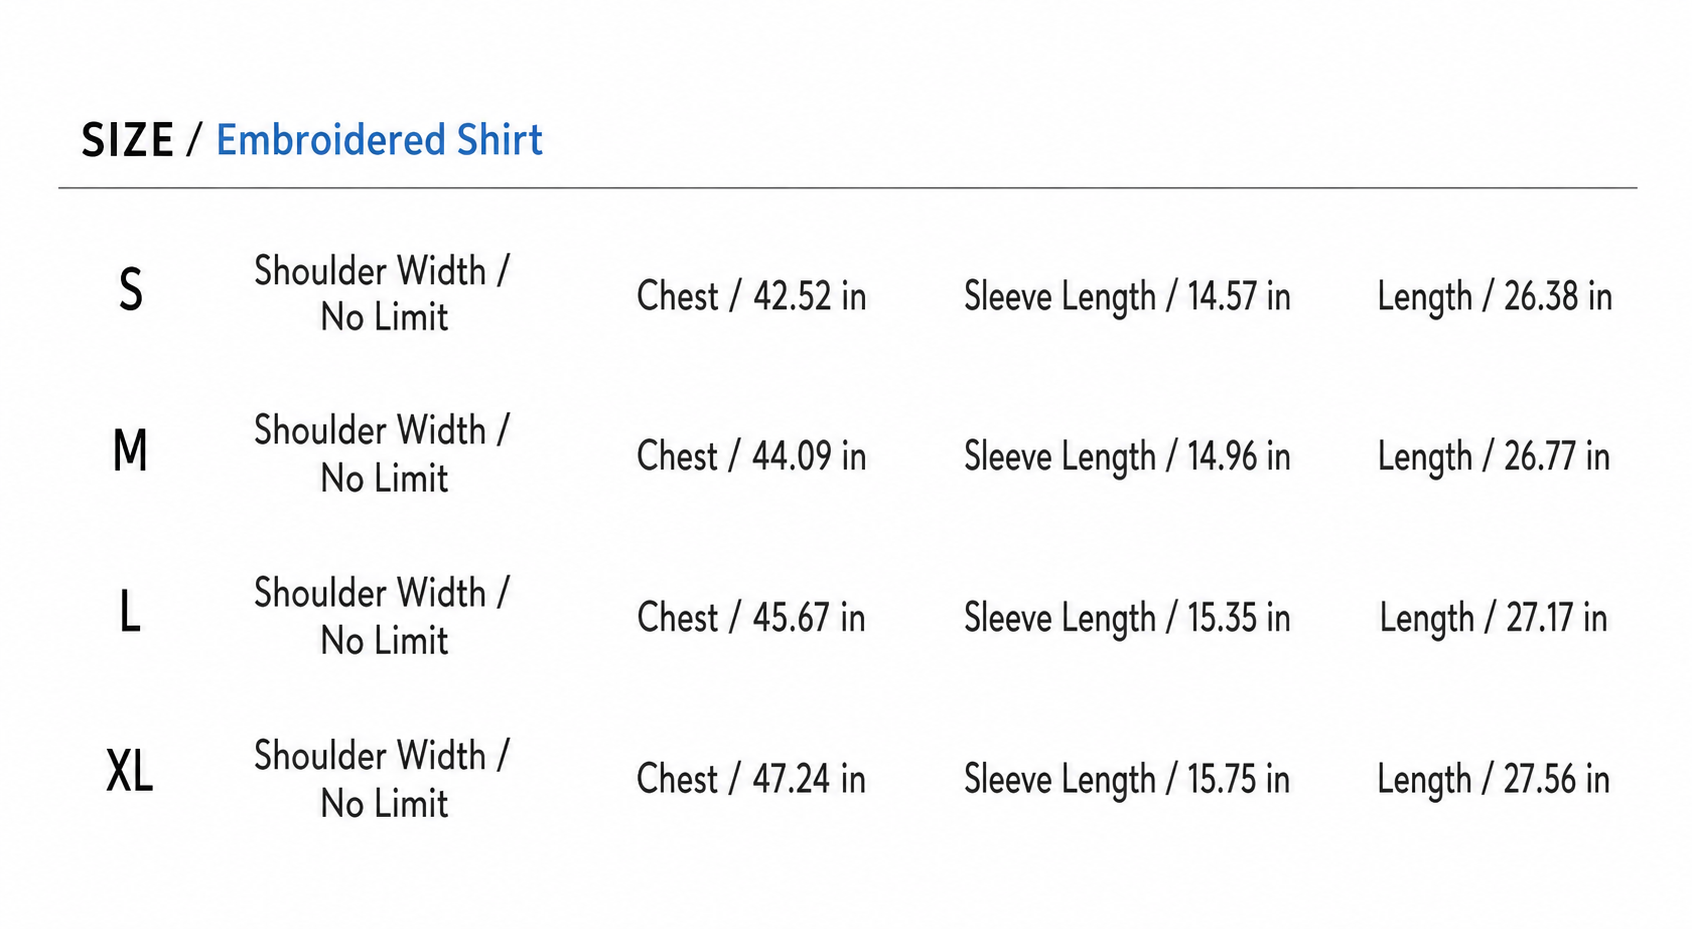Click the XL size label
Viewport: 1692px width, 929px height.
(x=130, y=772)
